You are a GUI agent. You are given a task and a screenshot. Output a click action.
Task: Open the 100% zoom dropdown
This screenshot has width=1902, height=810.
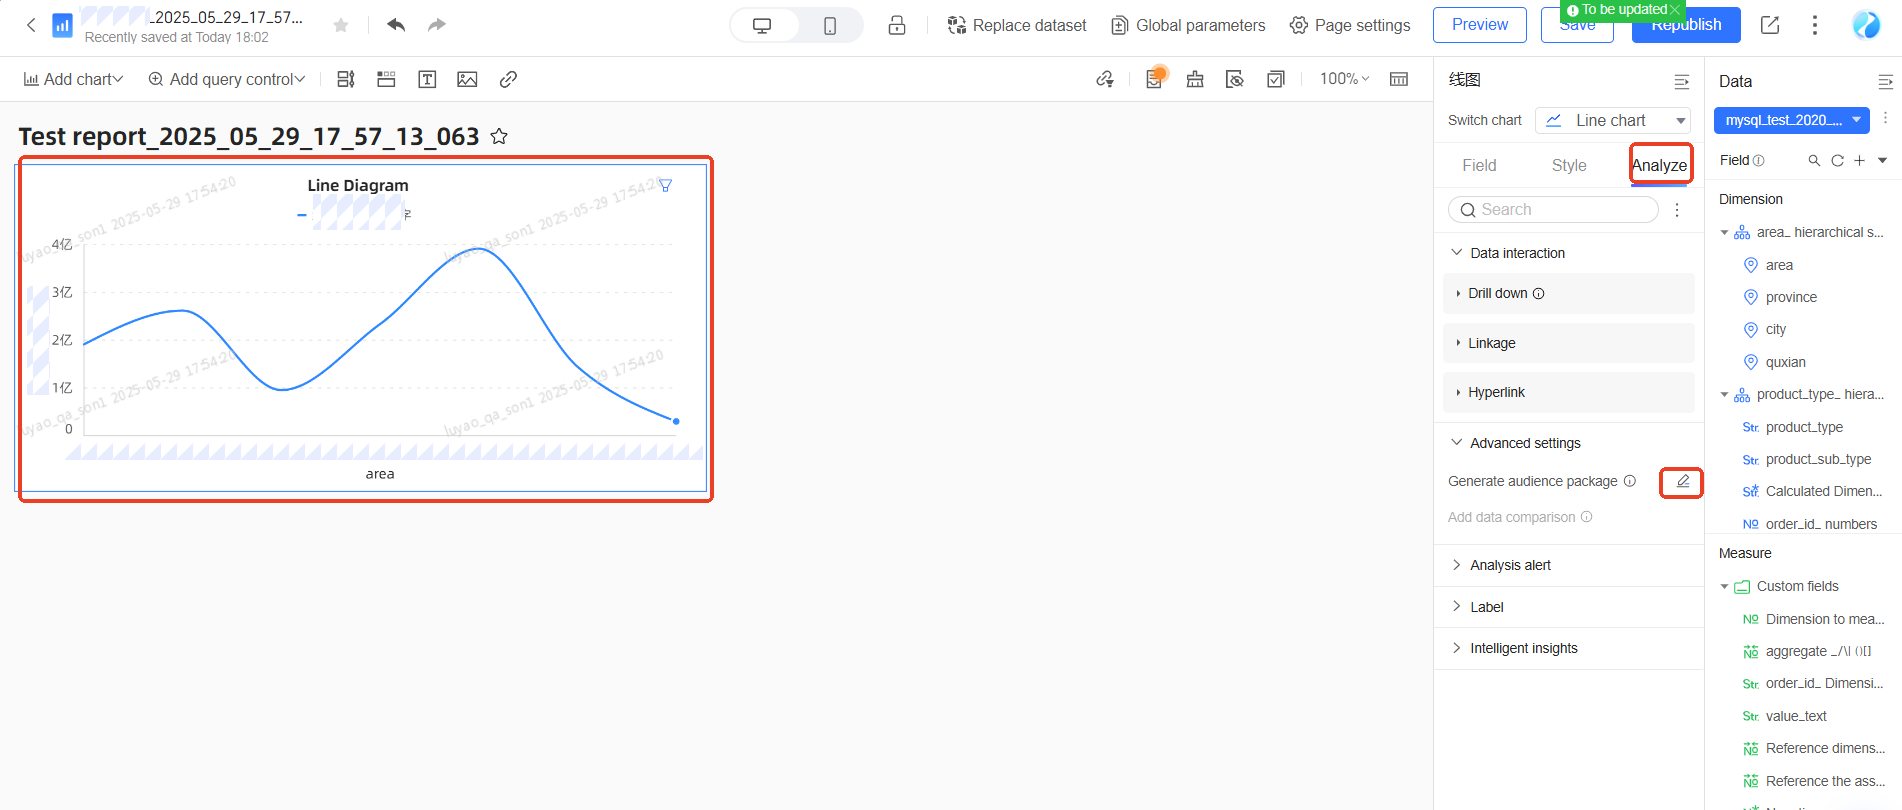click(x=1344, y=78)
